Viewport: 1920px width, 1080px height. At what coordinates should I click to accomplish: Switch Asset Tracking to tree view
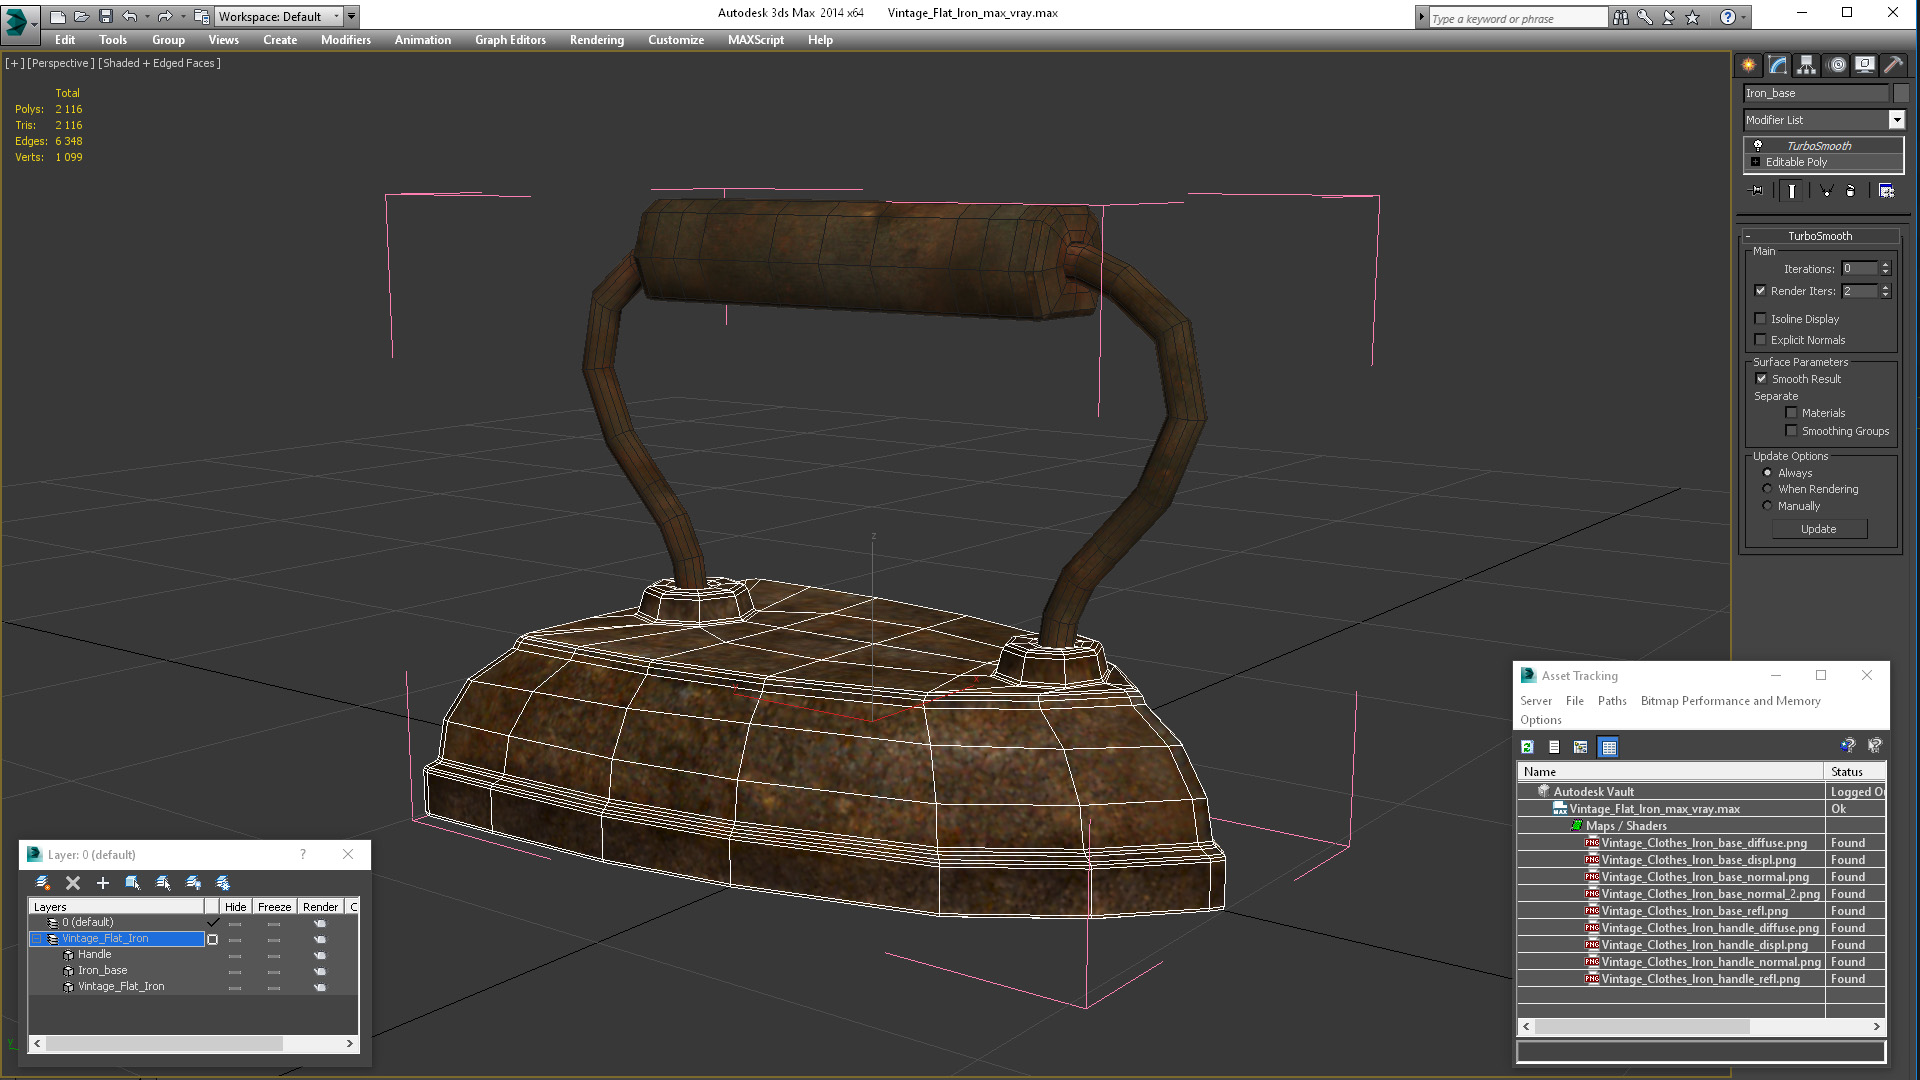click(x=1580, y=747)
